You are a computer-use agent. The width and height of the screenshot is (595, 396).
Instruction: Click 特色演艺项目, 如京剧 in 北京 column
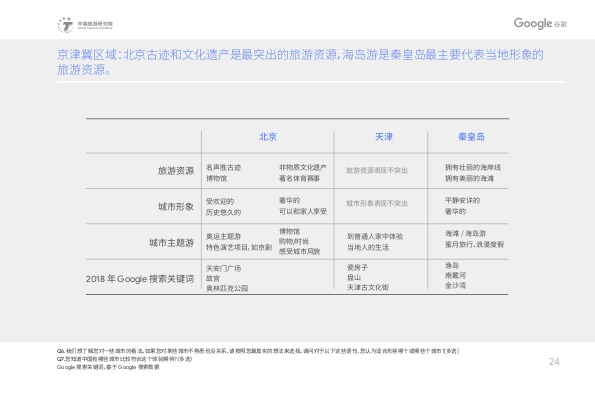point(239,247)
